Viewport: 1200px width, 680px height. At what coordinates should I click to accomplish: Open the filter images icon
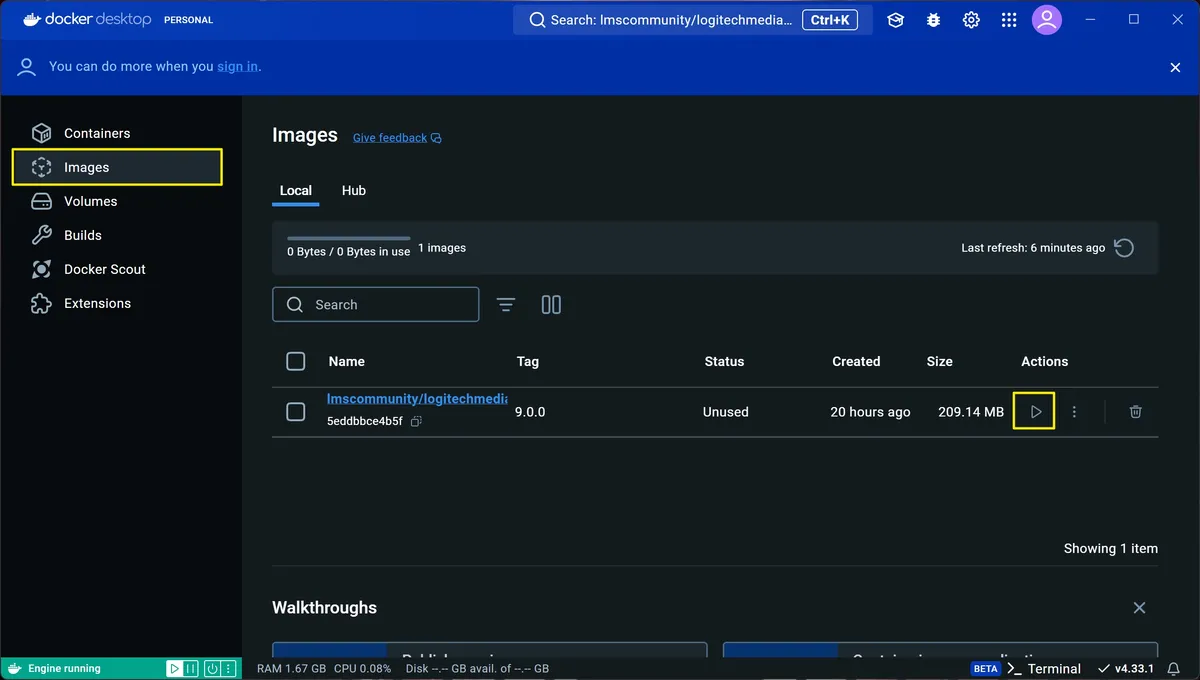coord(506,305)
